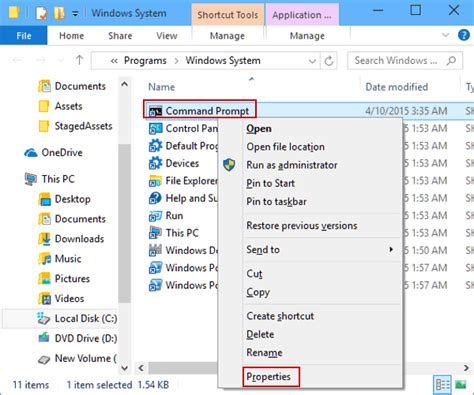Click the New folder quick access toolbar icon
The width and height of the screenshot is (474, 395).
59,13
